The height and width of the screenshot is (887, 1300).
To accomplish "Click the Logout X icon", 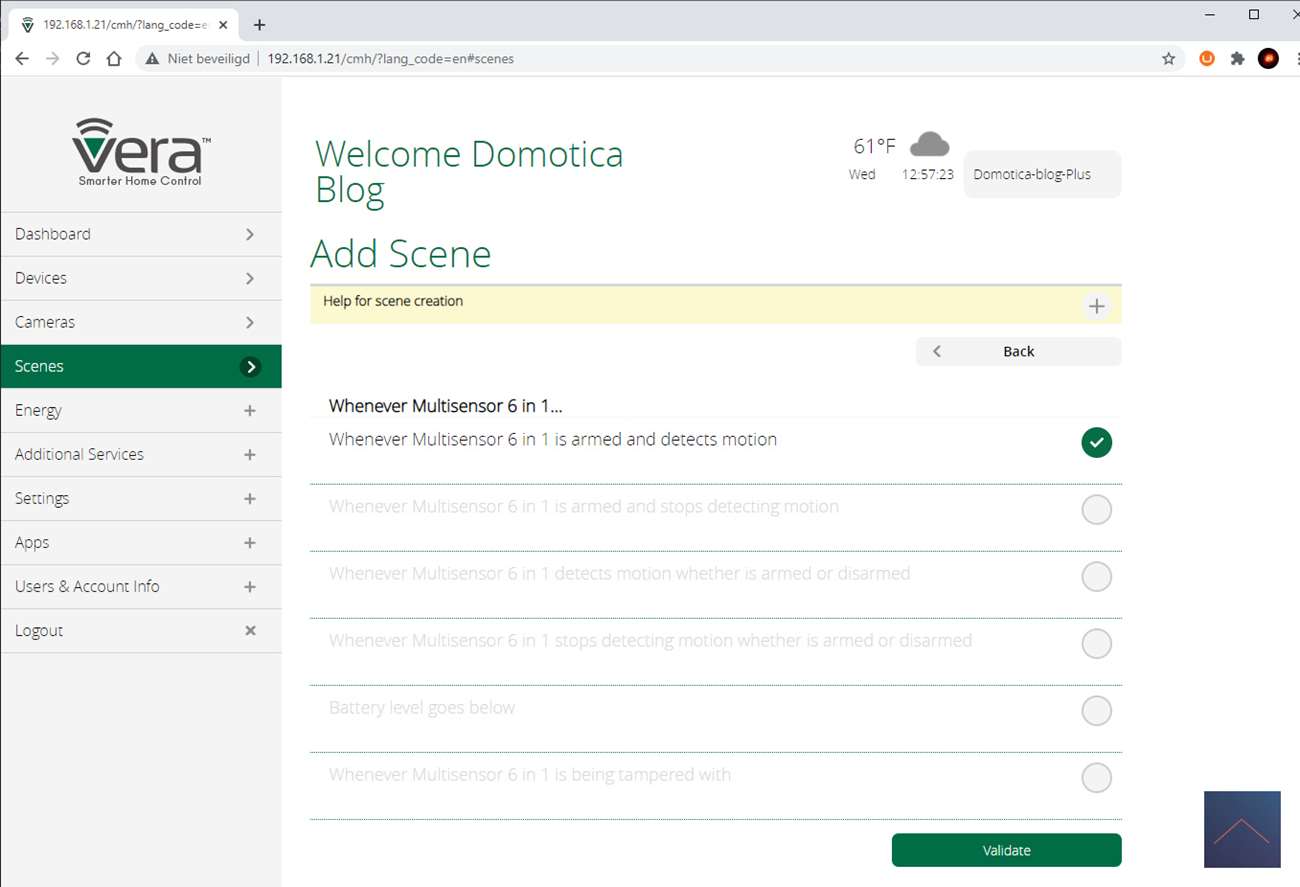I will coord(250,631).
